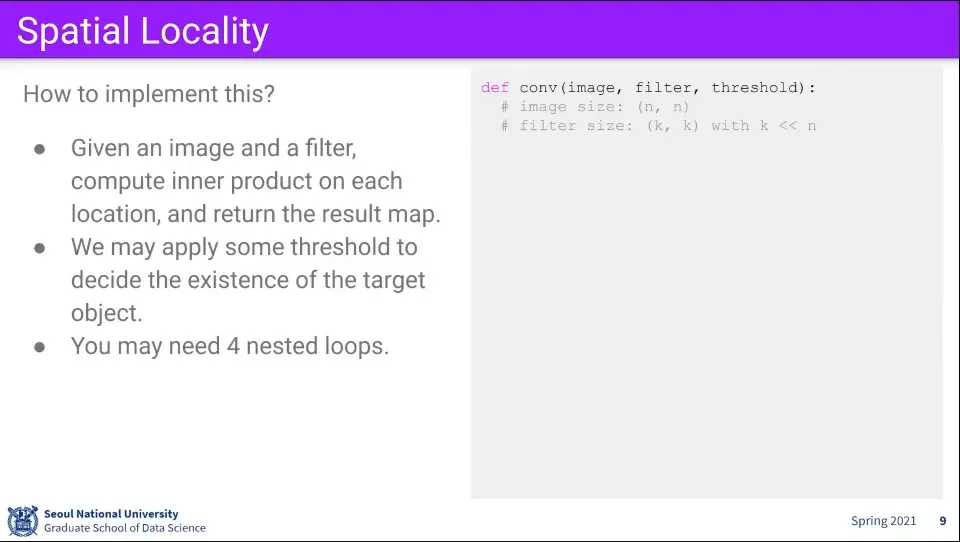This screenshot has height=542, width=960.
Task: Click the 'def' keyword in the code
Action: click(x=495, y=88)
